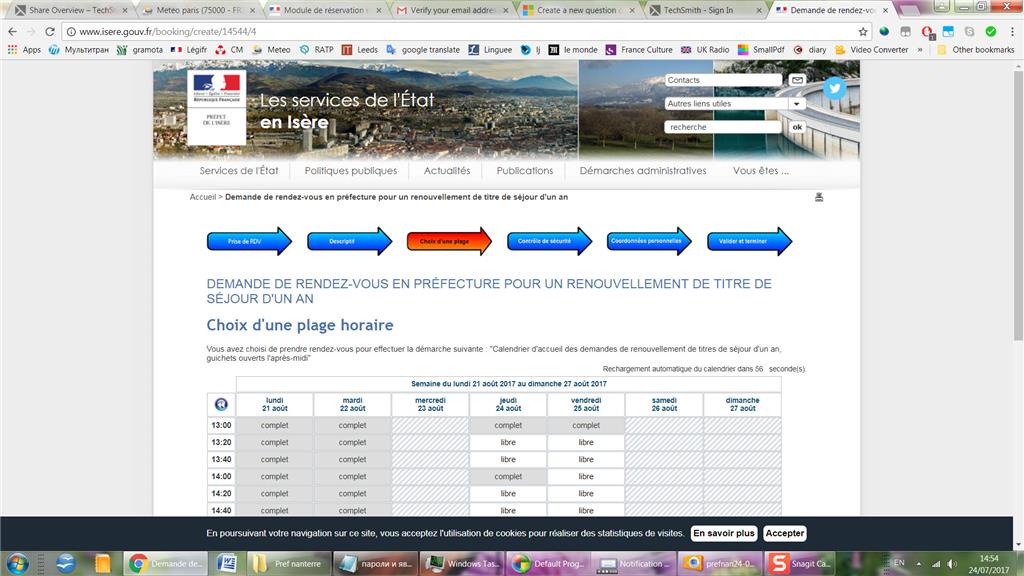Select the libre slot jeudi 24 août 14:20

click(508, 493)
